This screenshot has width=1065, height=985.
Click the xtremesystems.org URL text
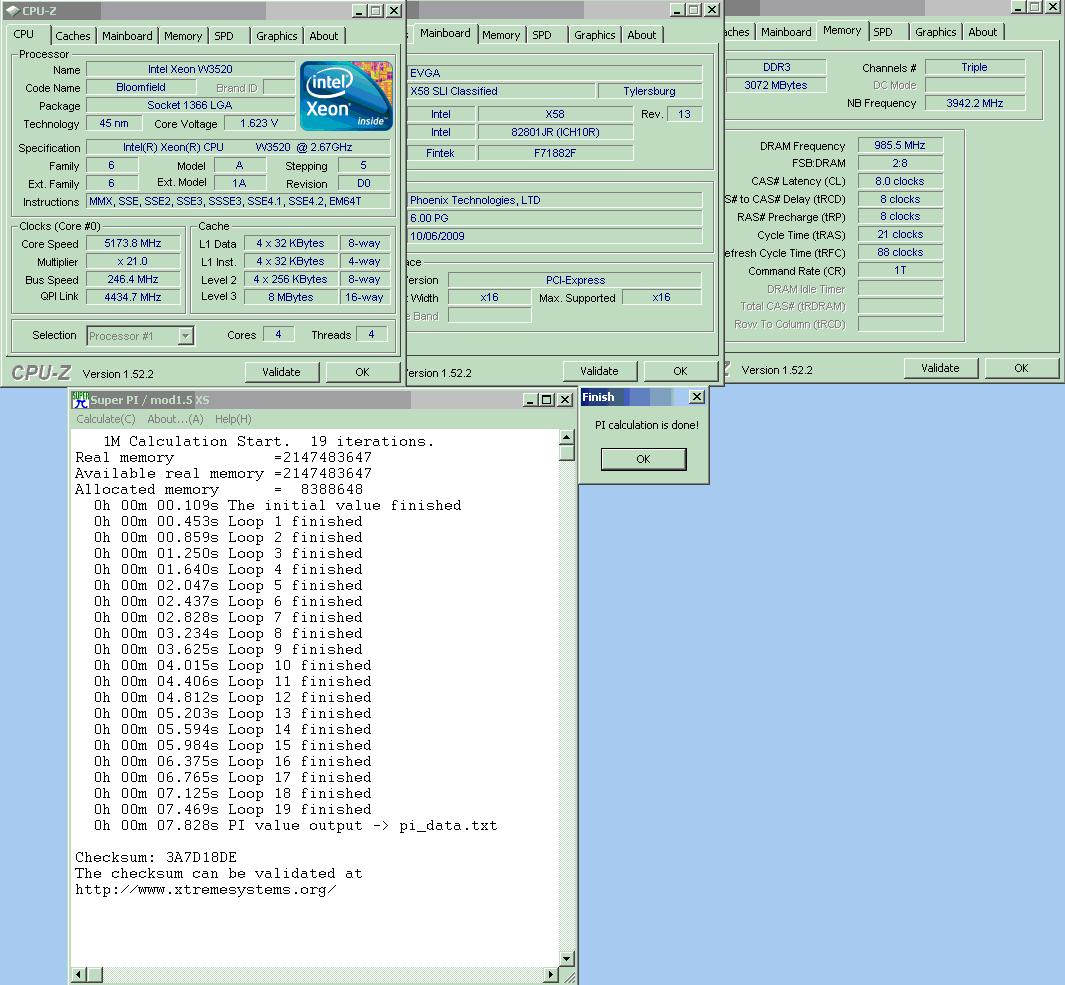pos(206,889)
